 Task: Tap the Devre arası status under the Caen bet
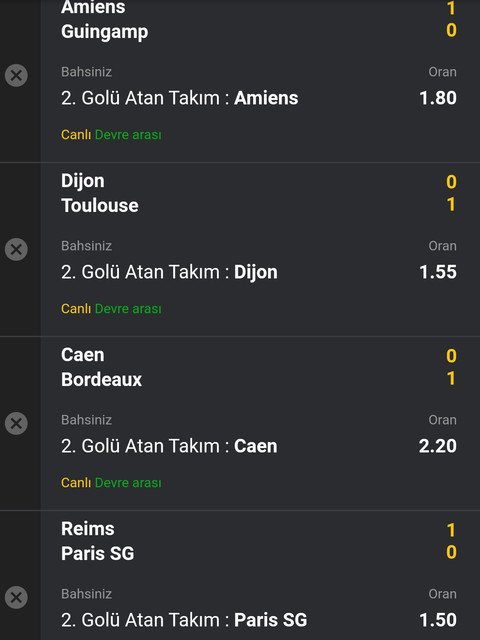click(128, 482)
